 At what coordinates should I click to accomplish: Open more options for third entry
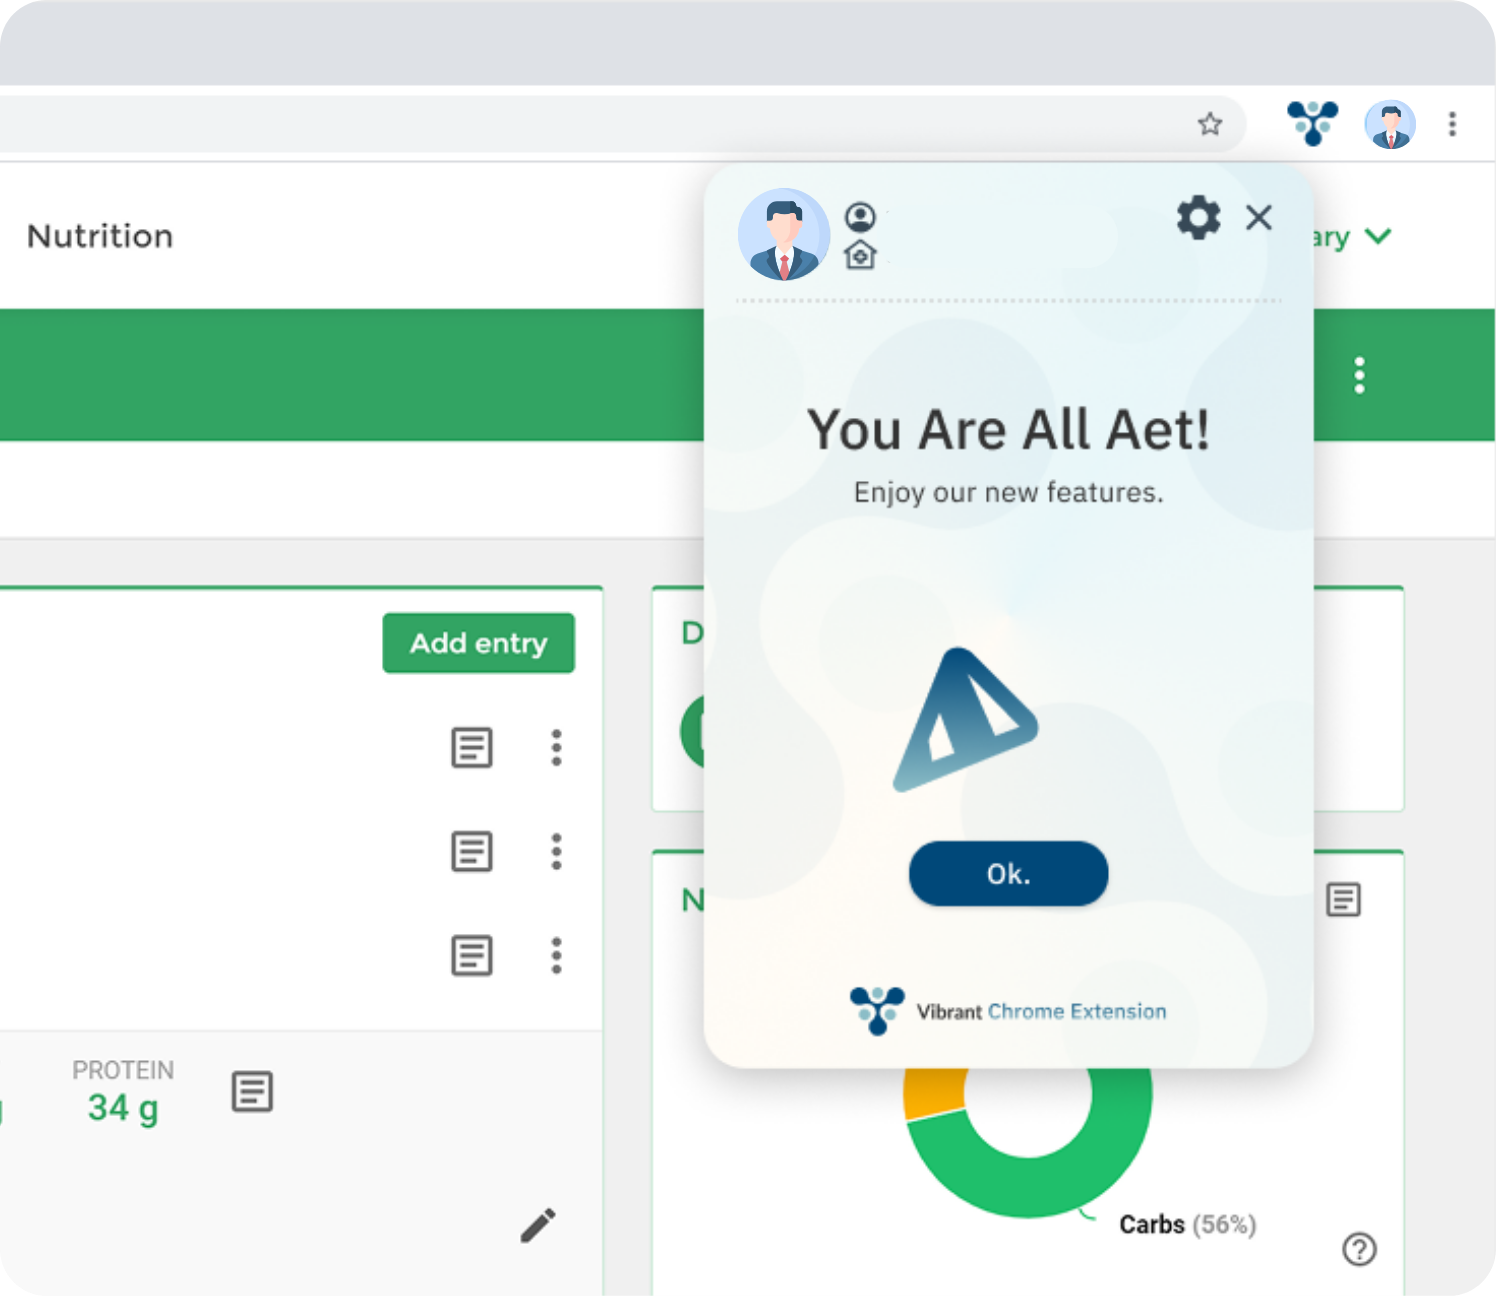tap(557, 955)
